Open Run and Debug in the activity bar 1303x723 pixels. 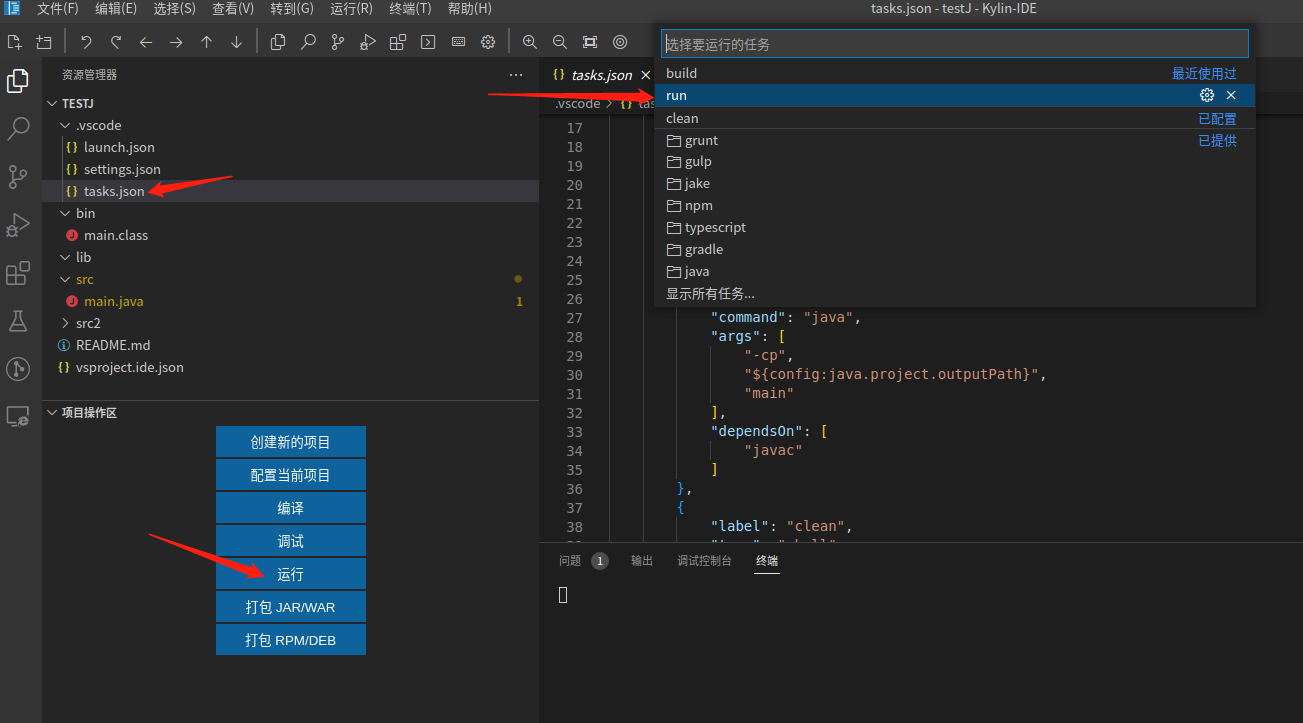(18, 225)
